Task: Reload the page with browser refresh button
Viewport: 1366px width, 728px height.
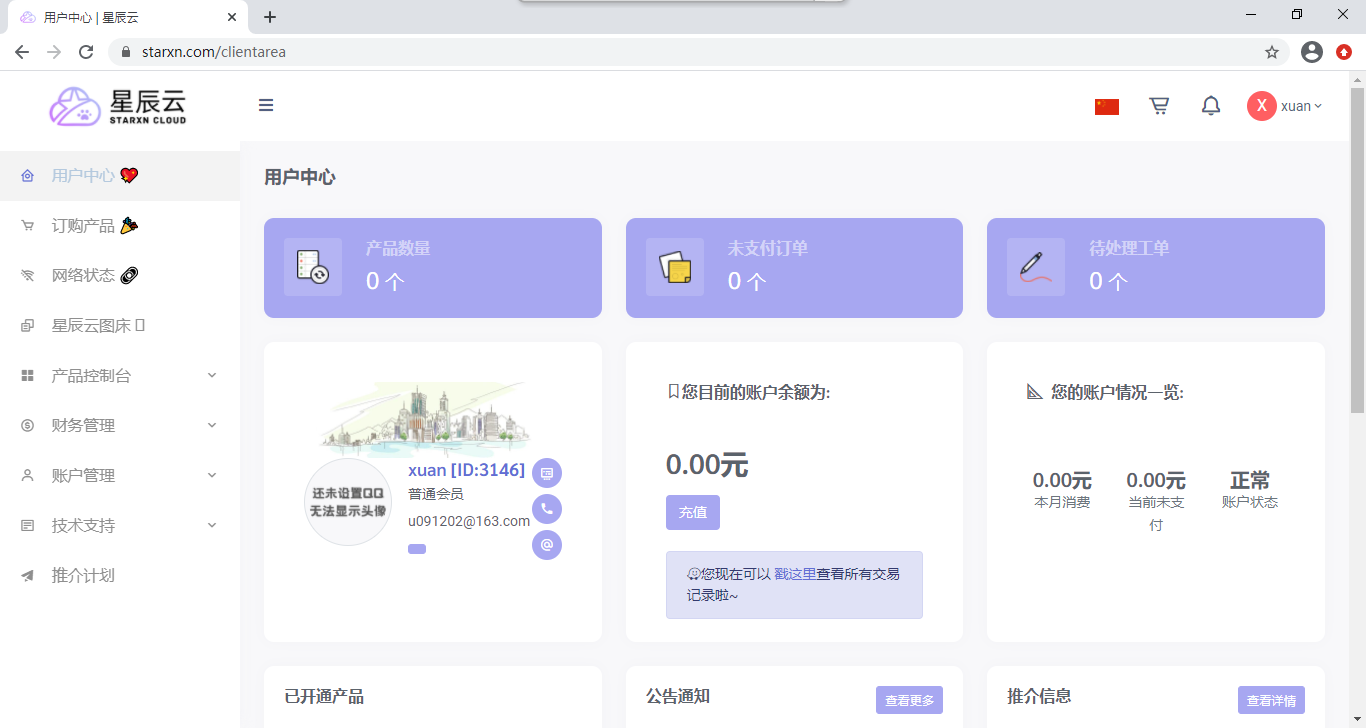Action: pos(86,52)
